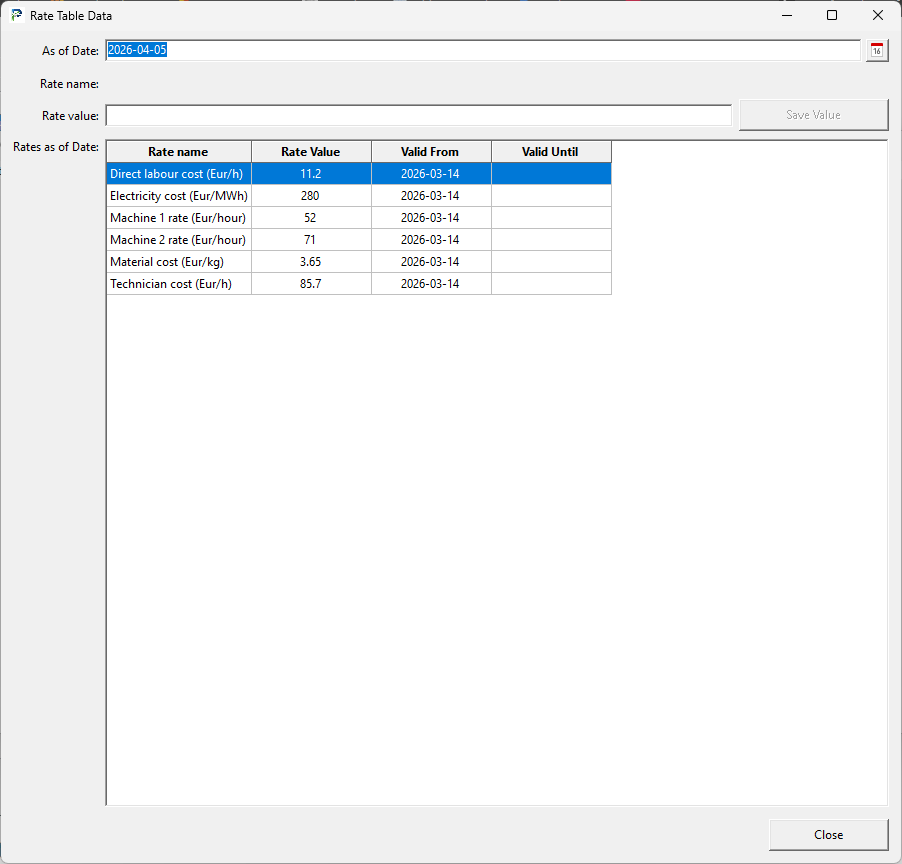902x864 pixels.
Task: Select the Electricity cost (Eur/MWh) row
Action: coord(178,196)
